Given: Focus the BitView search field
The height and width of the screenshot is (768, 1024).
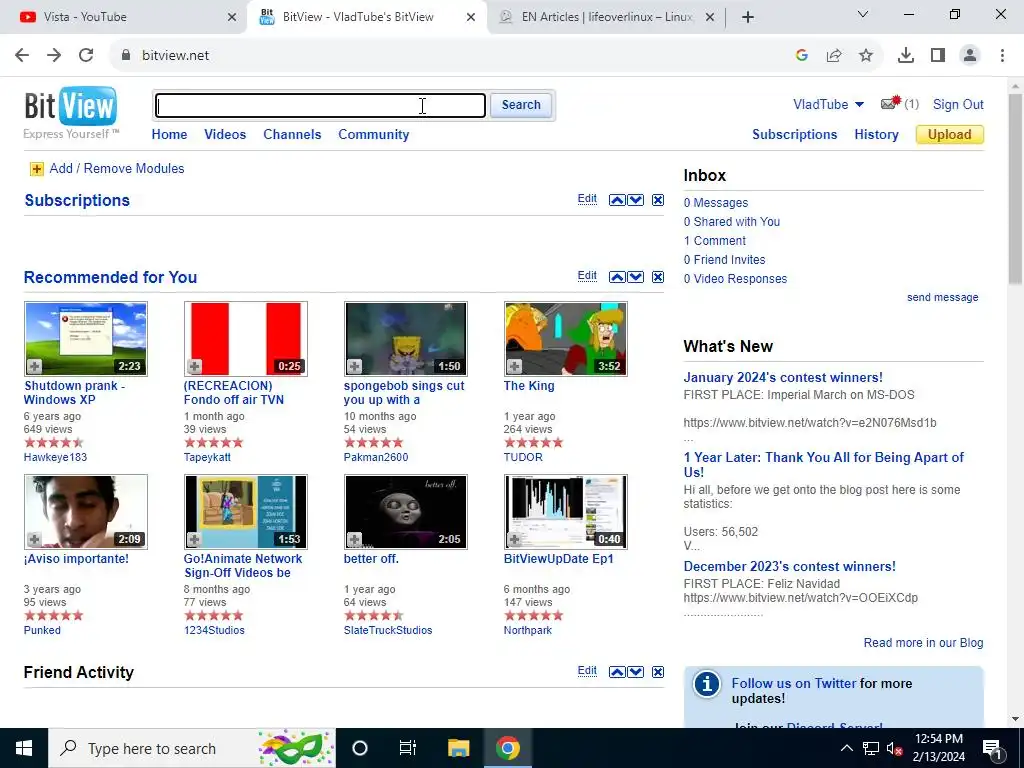Looking at the screenshot, I should click(x=320, y=105).
